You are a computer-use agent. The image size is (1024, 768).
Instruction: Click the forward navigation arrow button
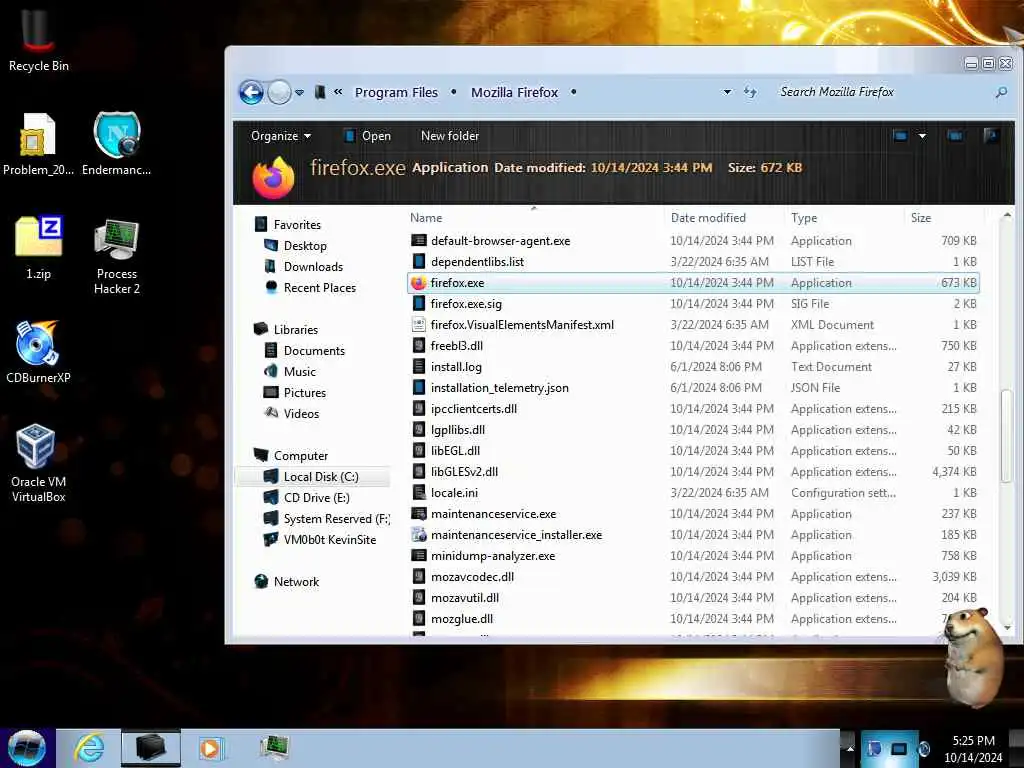coord(280,92)
